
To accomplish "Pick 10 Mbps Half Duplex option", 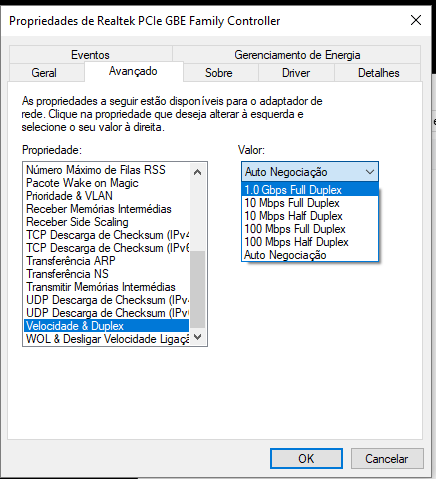I will coord(310,216).
